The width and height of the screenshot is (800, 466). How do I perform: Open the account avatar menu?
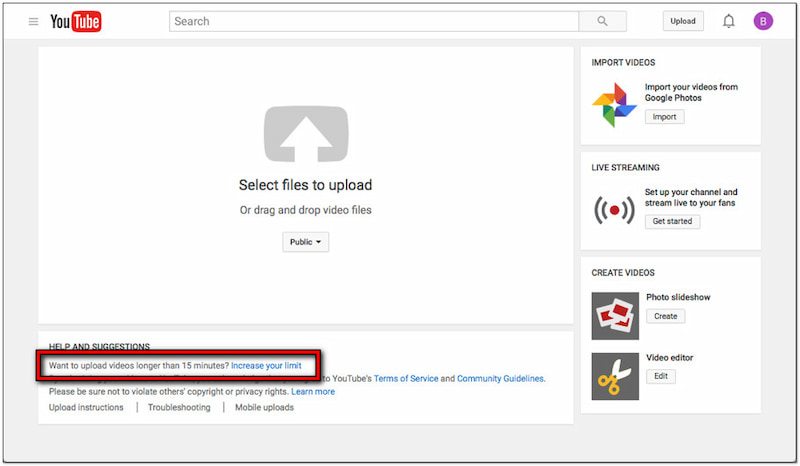click(x=763, y=21)
